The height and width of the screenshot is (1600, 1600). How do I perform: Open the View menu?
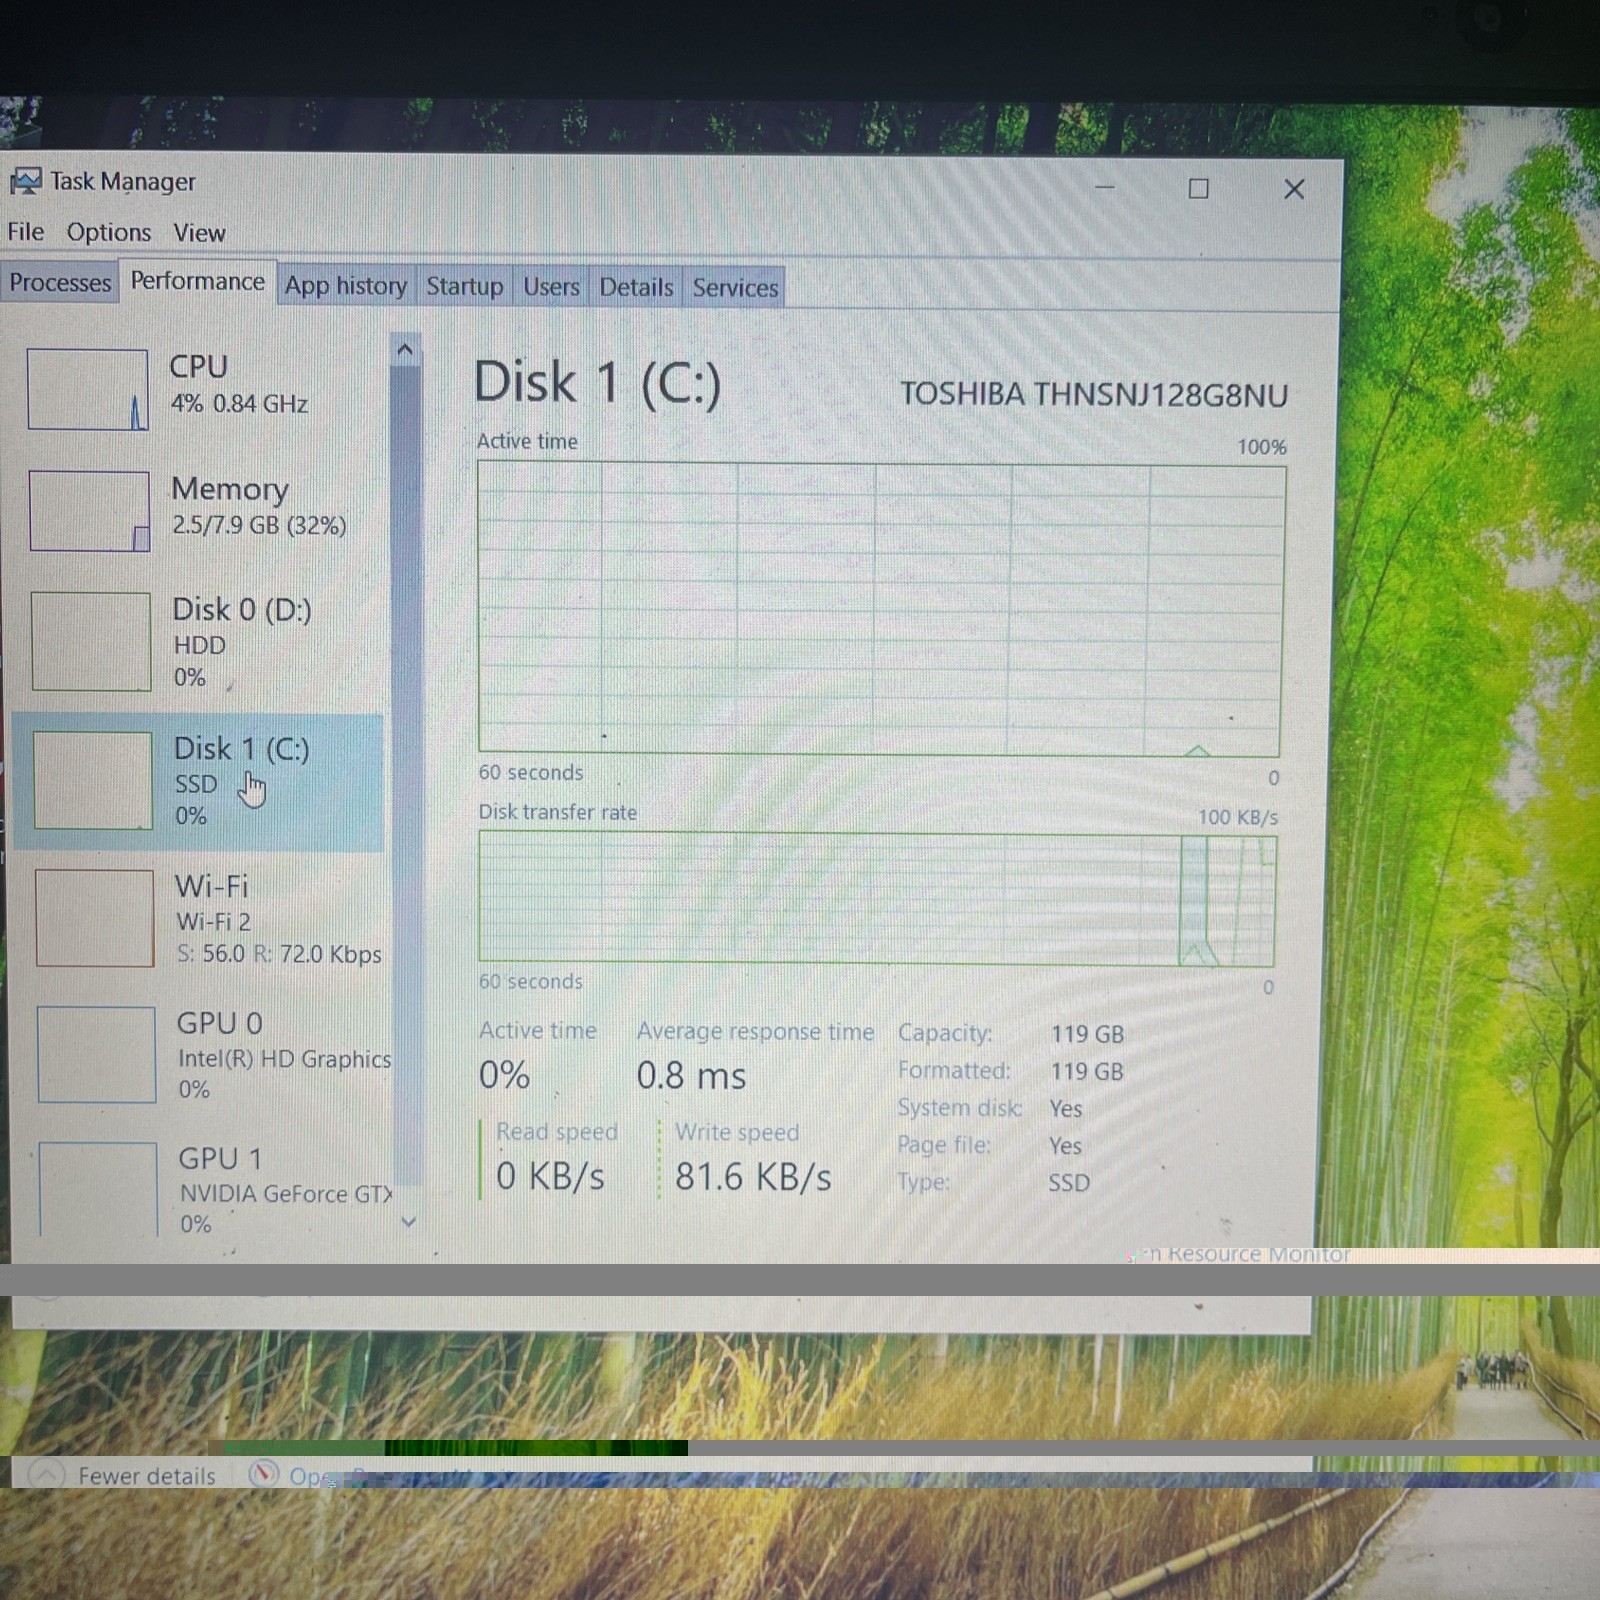(x=199, y=233)
